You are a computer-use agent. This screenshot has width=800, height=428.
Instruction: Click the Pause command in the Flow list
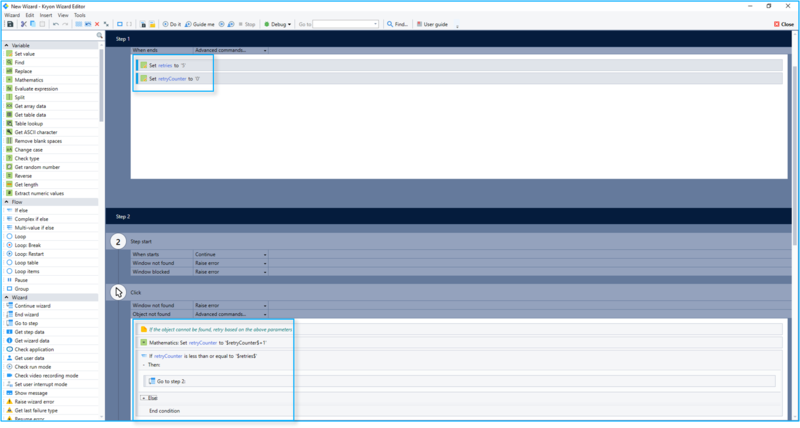pyautogui.click(x=22, y=280)
